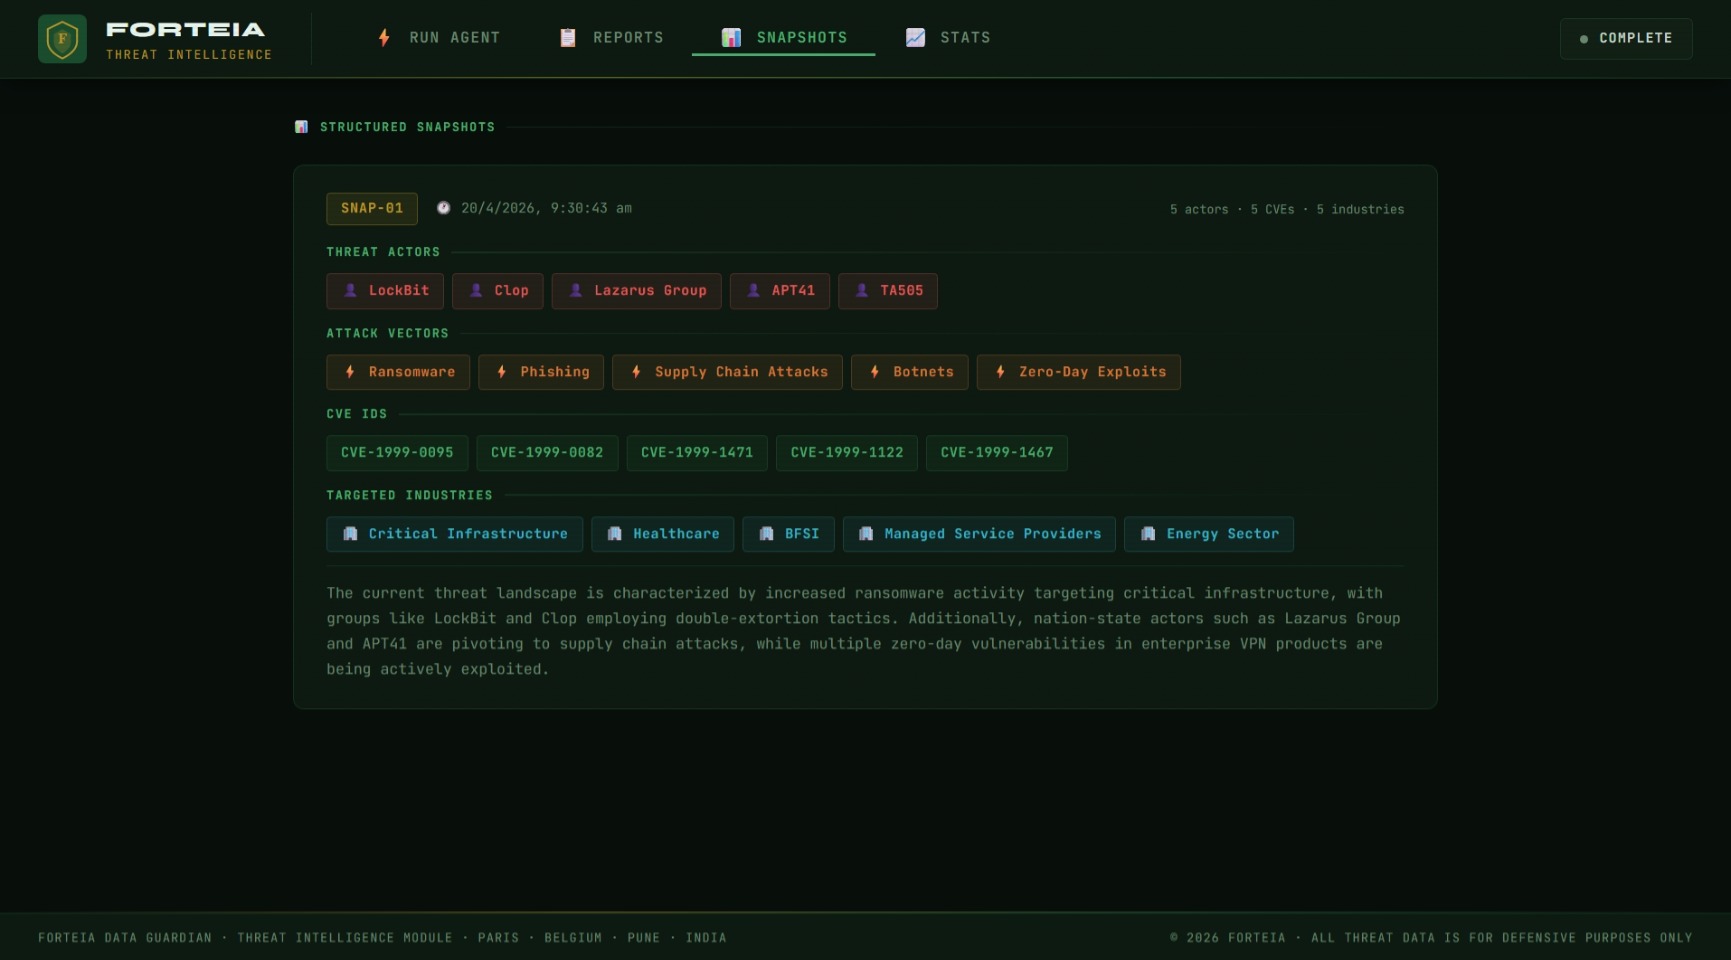This screenshot has width=1731, height=960.
Task: Click the Complete status button
Action: click(x=1625, y=39)
